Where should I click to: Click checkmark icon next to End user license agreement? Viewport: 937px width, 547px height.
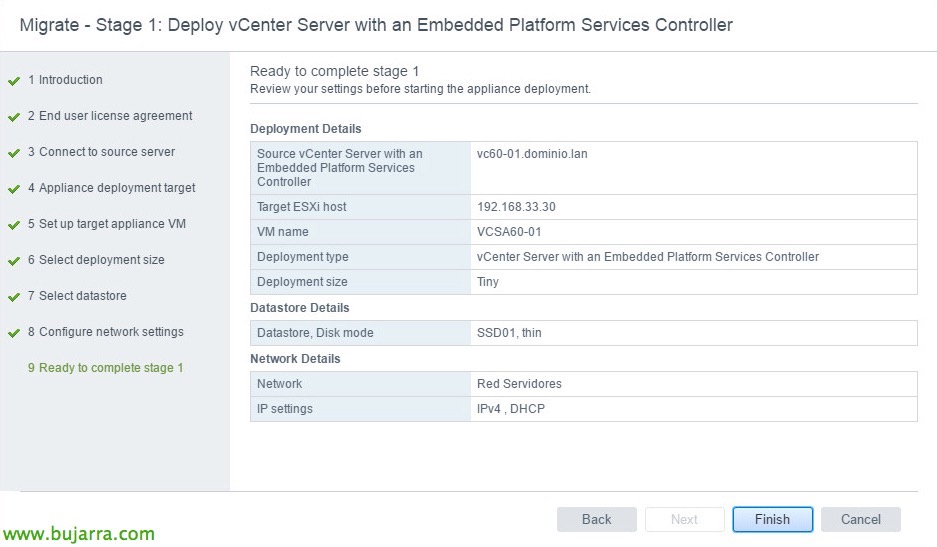click(x=14, y=117)
